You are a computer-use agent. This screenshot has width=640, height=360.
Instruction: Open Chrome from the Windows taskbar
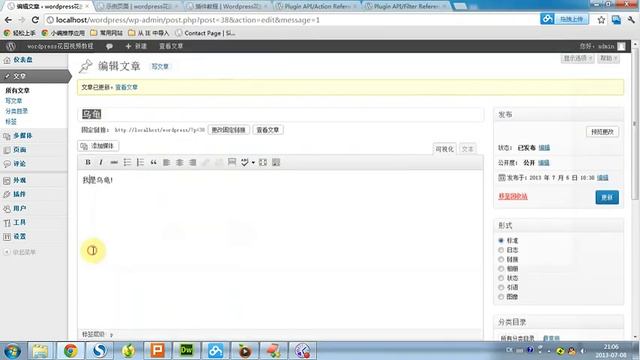tap(70, 351)
